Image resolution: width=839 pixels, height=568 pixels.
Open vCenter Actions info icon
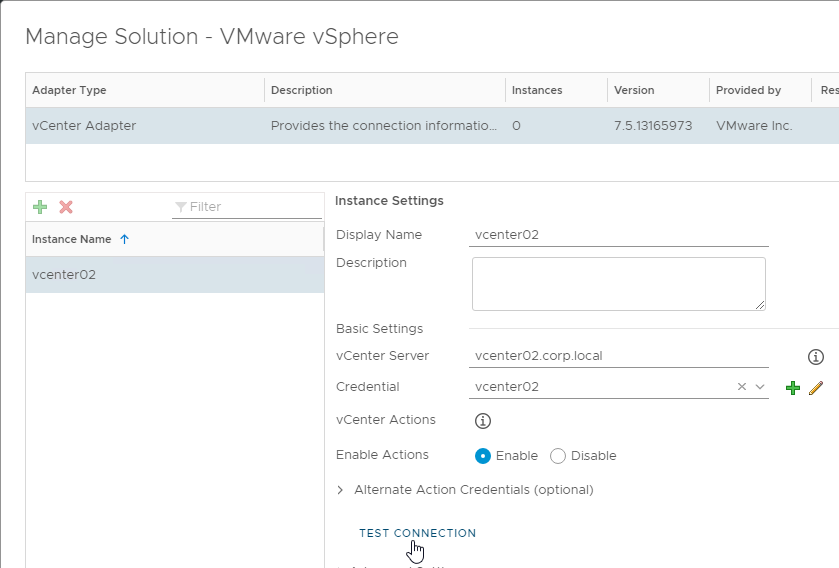(x=483, y=421)
